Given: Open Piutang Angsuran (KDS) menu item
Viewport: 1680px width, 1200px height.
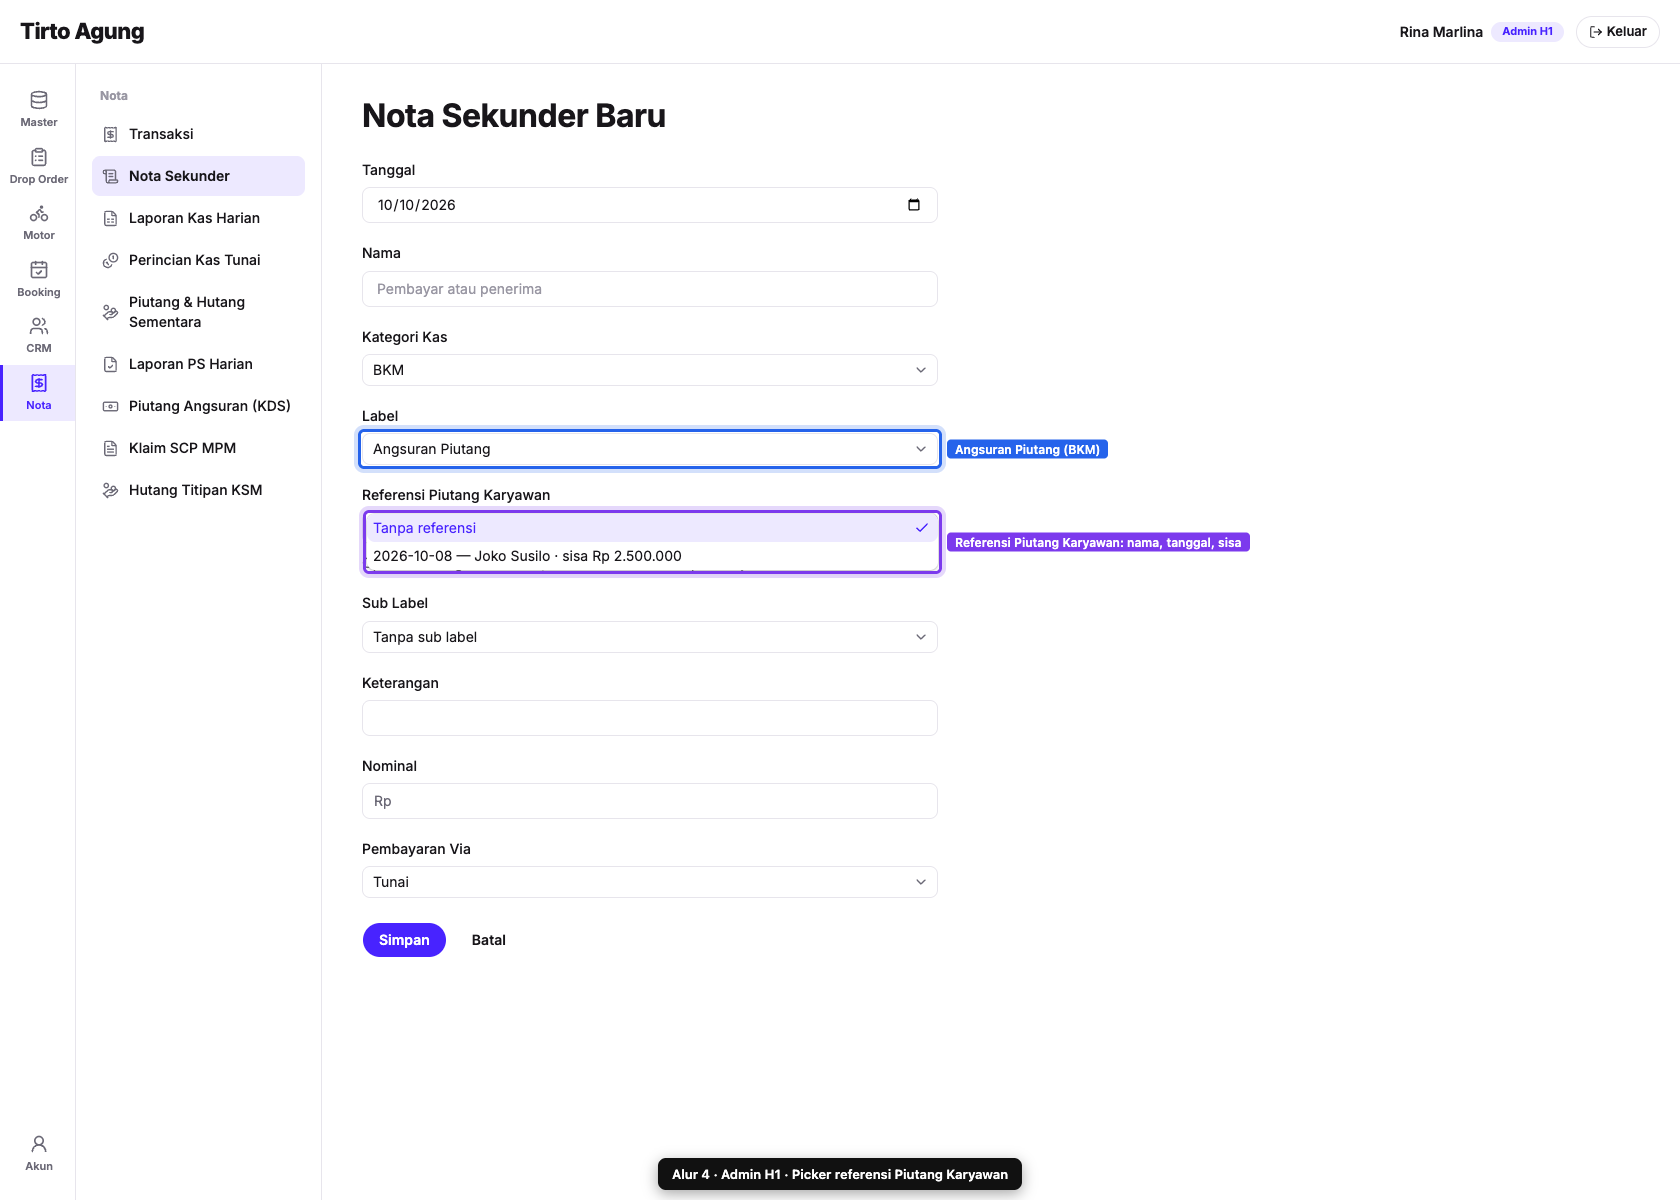Looking at the screenshot, I should point(198,406).
